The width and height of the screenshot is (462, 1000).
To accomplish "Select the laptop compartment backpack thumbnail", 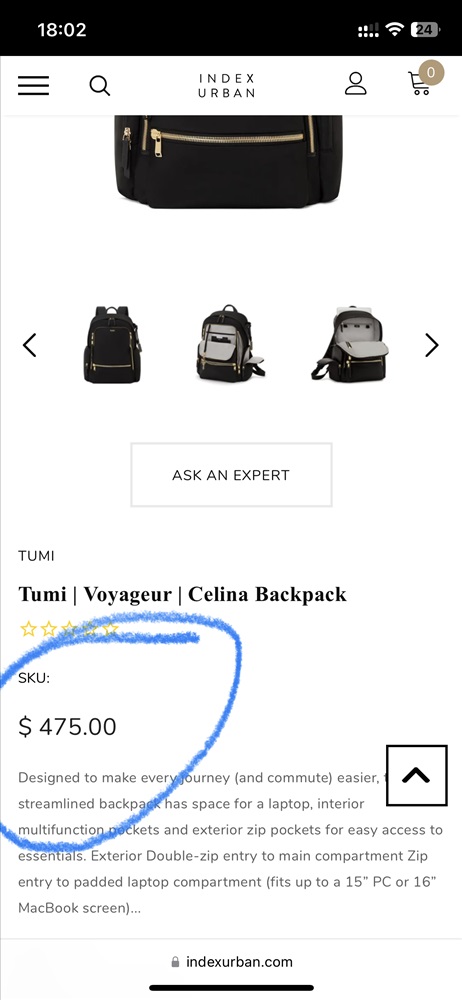I will click(x=350, y=344).
